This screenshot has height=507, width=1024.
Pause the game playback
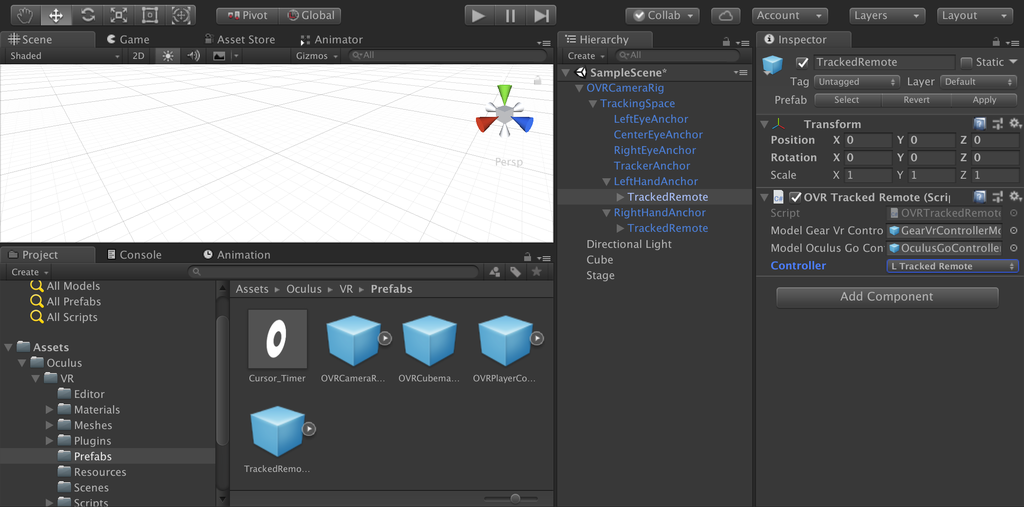pos(511,15)
